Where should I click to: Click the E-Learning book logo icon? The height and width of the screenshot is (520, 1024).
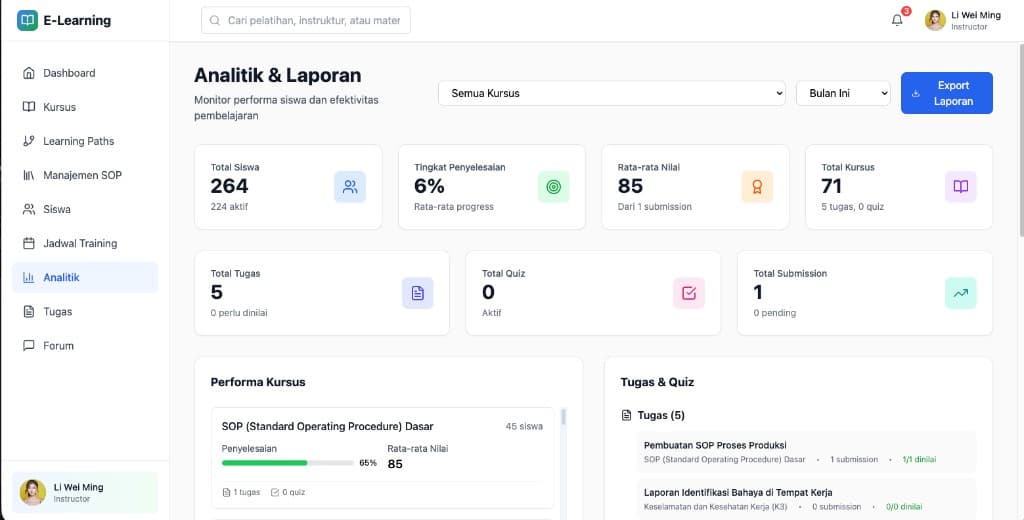coord(27,20)
